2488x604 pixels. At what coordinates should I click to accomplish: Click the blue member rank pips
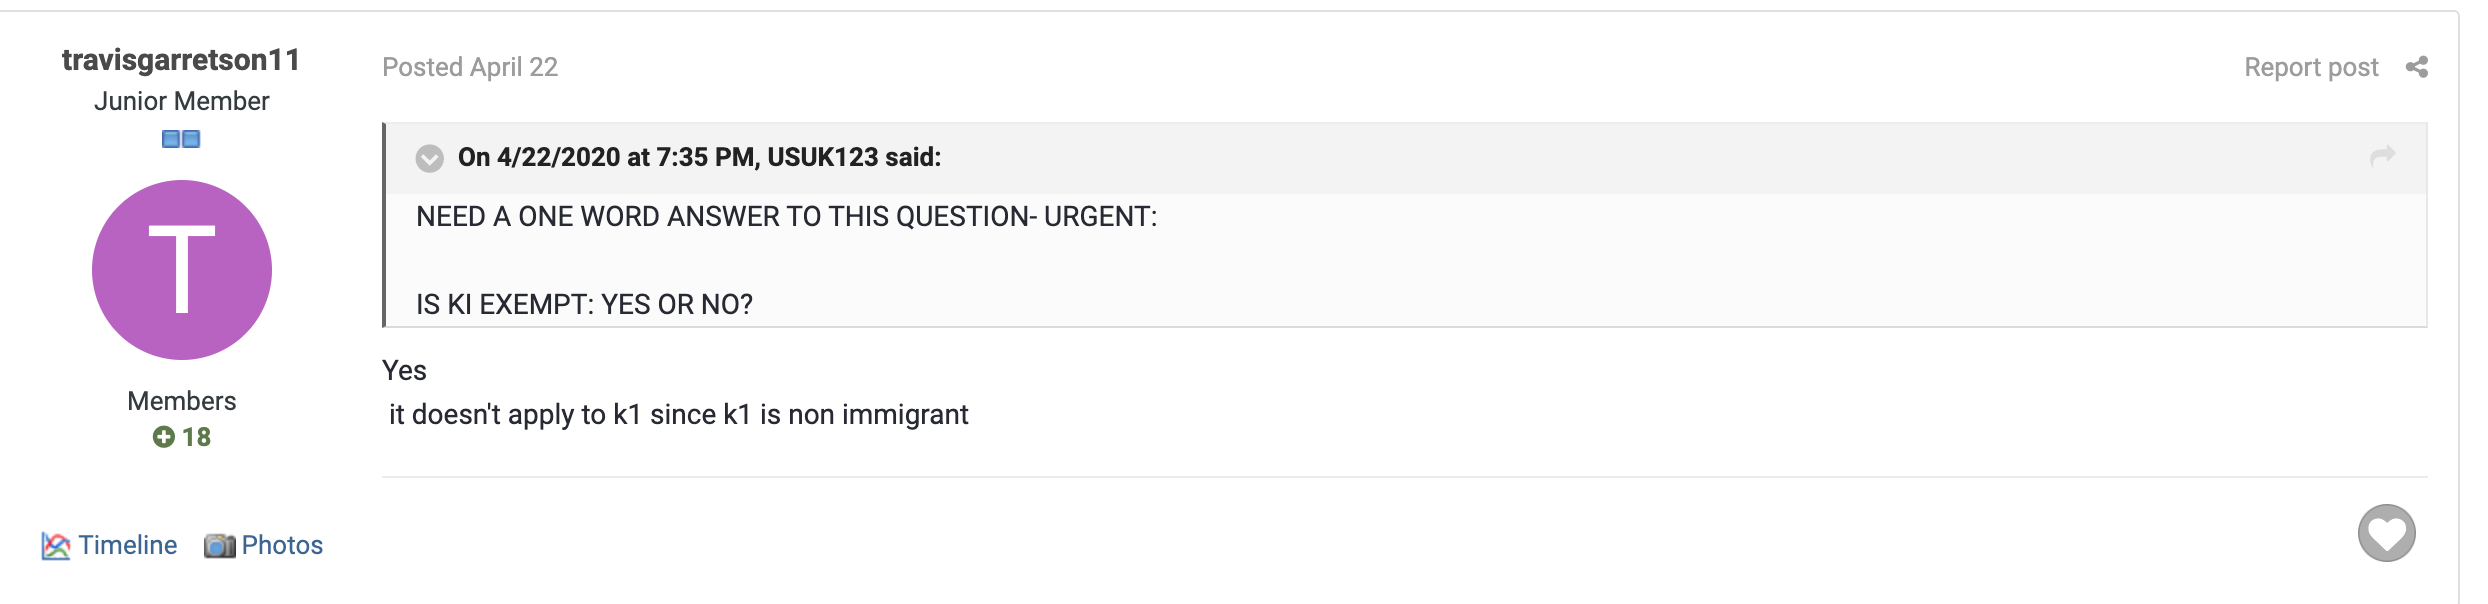[181, 139]
